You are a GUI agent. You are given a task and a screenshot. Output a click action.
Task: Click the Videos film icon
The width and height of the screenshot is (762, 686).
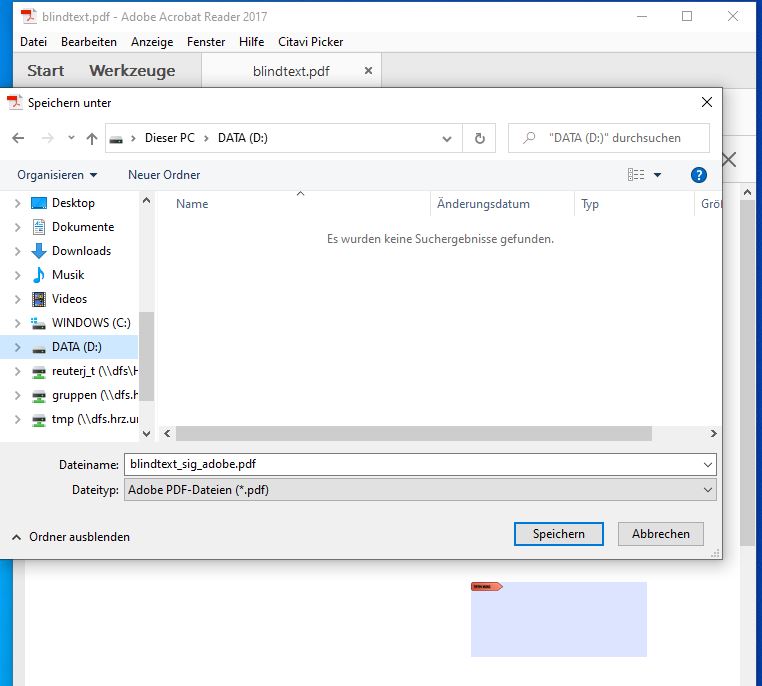coord(39,299)
